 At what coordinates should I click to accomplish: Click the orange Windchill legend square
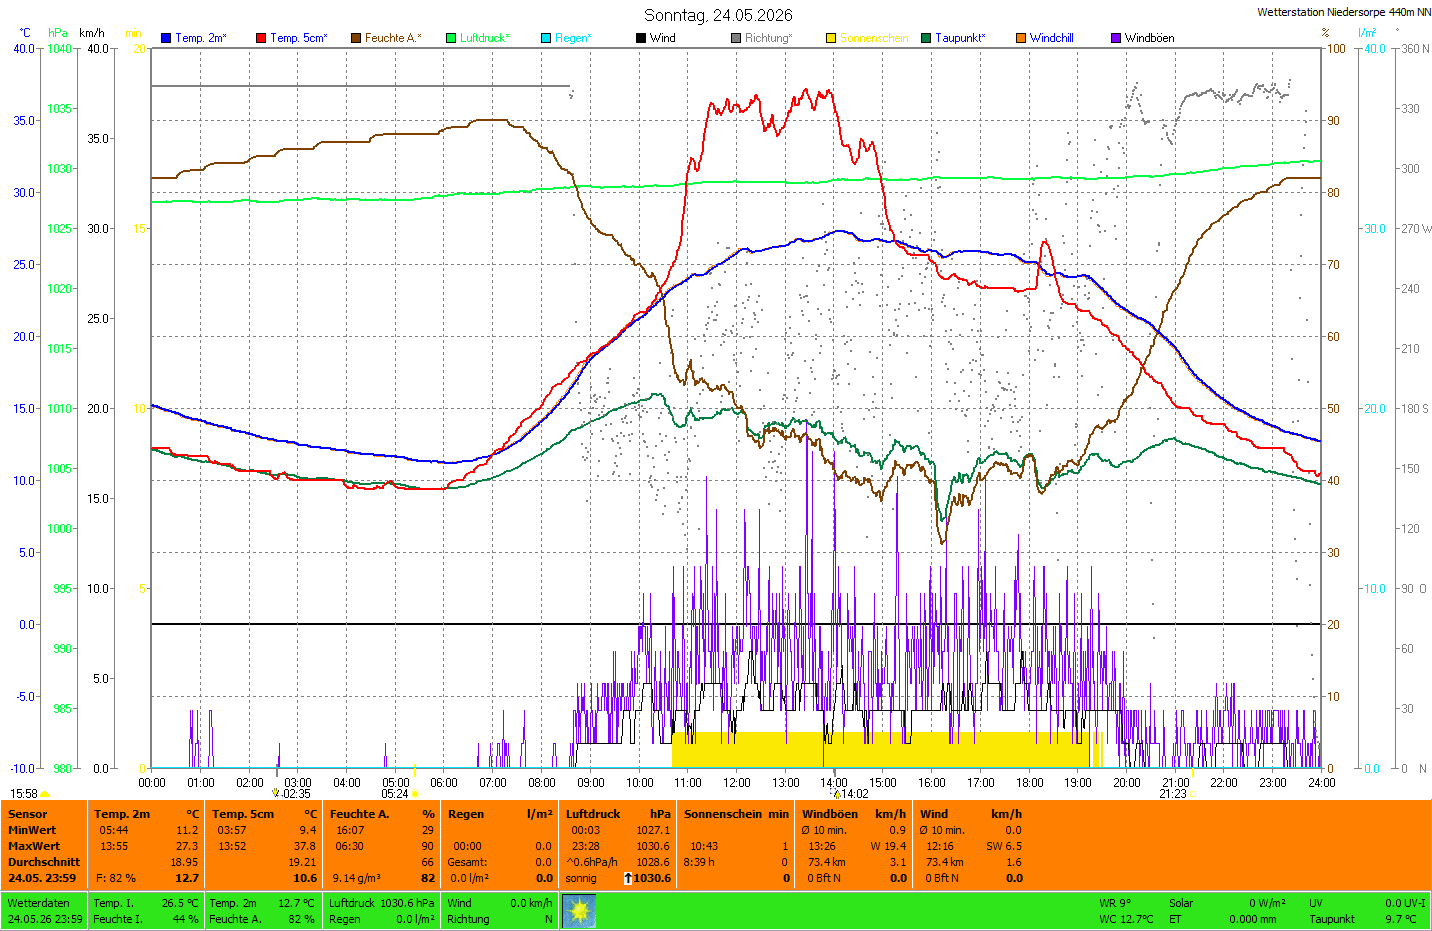click(1021, 38)
